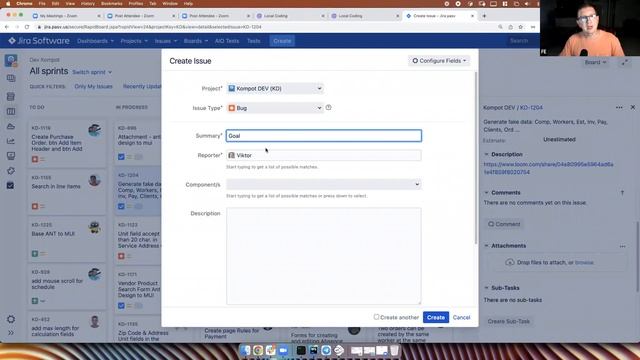Open the History menu in macOS menu bar
This screenshot has height=360, width=640.
pyautogui.click(x=88, y=3)
